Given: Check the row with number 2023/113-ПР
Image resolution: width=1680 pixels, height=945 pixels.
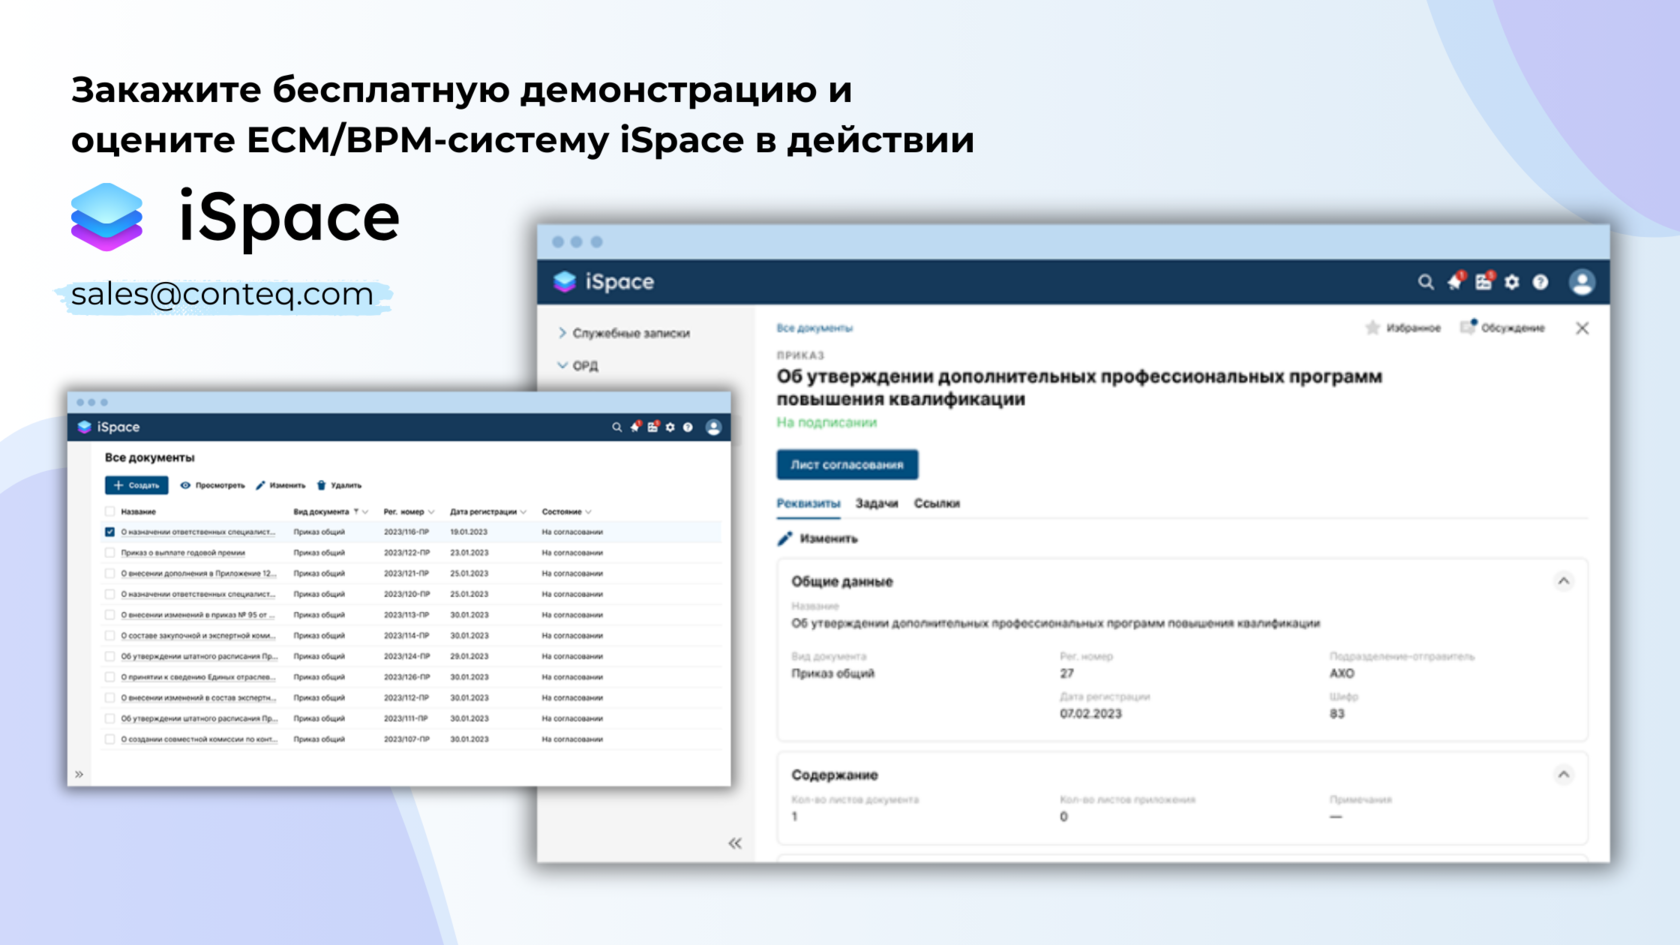Looking at the screenshot, I should click(x=110, y=615).
